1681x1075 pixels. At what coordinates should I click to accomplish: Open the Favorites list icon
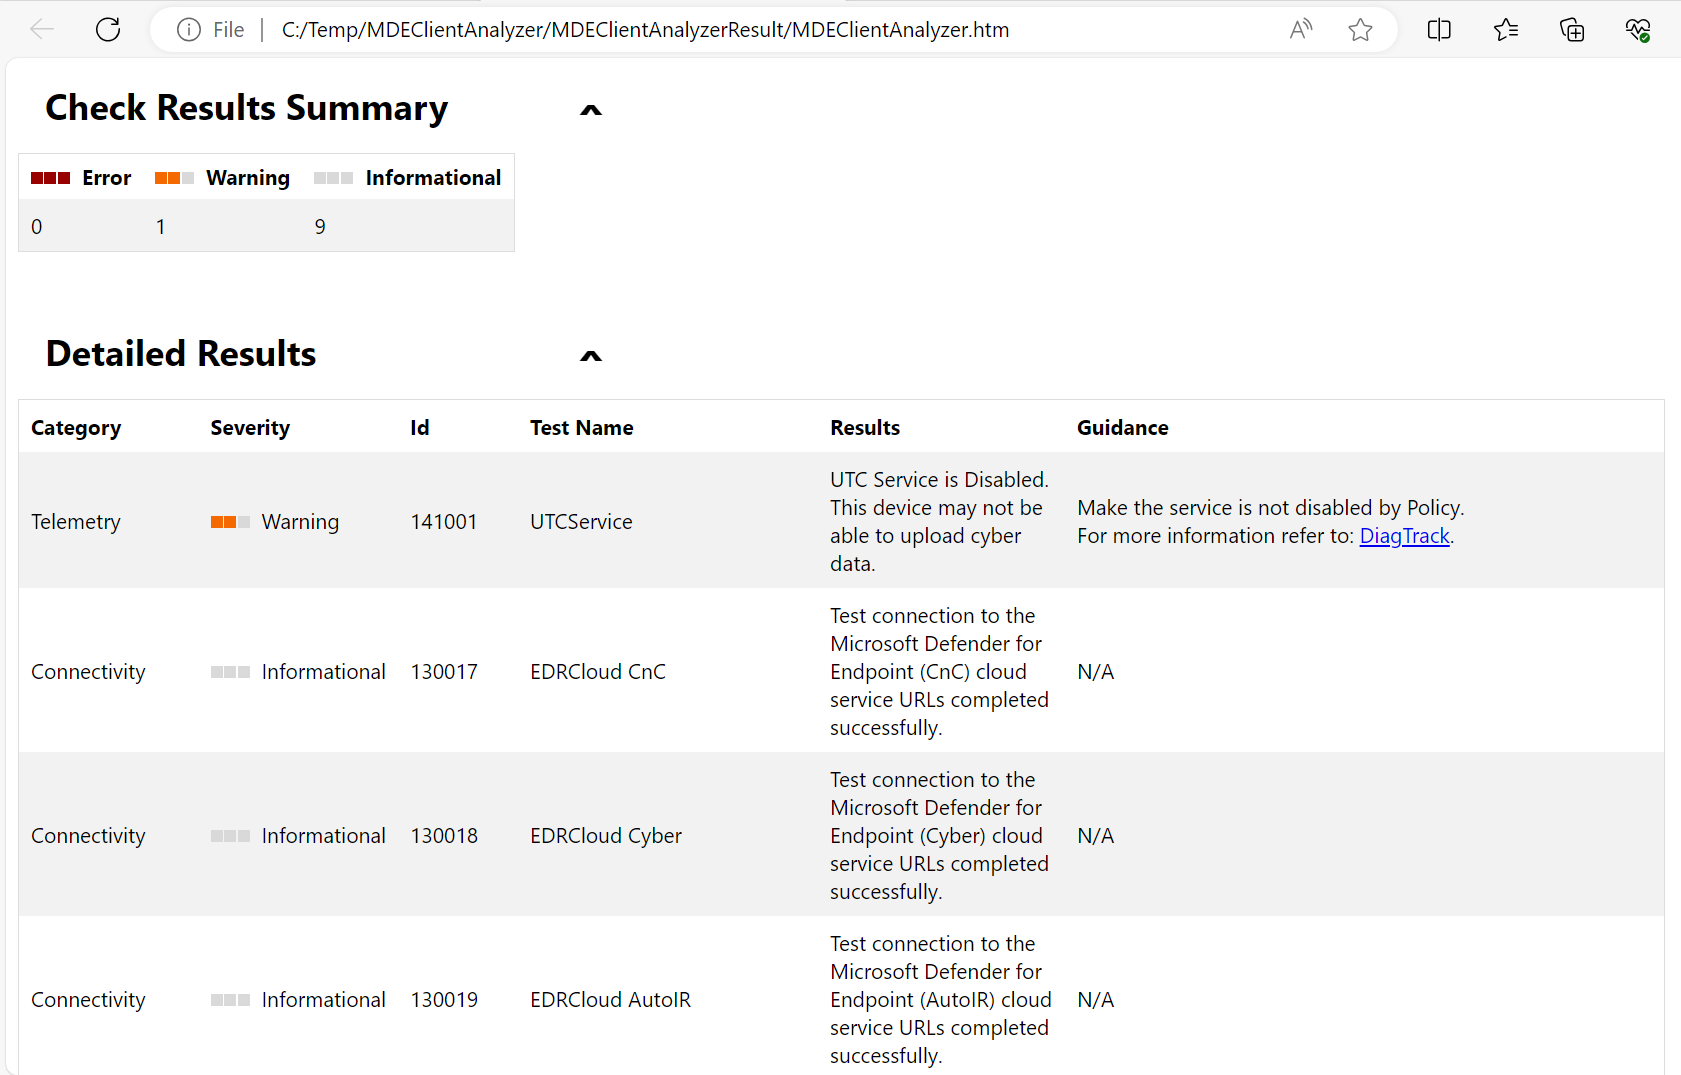pos(1506,30)
